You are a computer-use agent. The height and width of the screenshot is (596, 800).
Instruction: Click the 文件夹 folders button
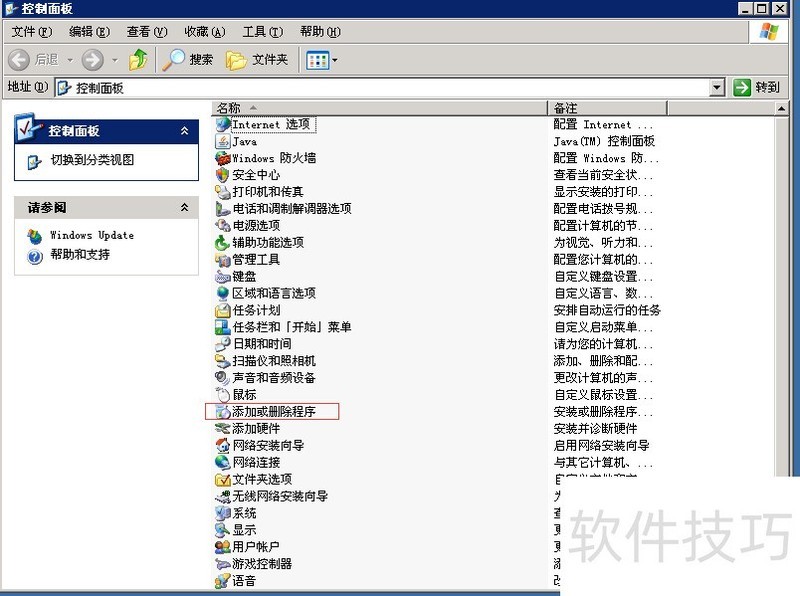pos(257,60)
